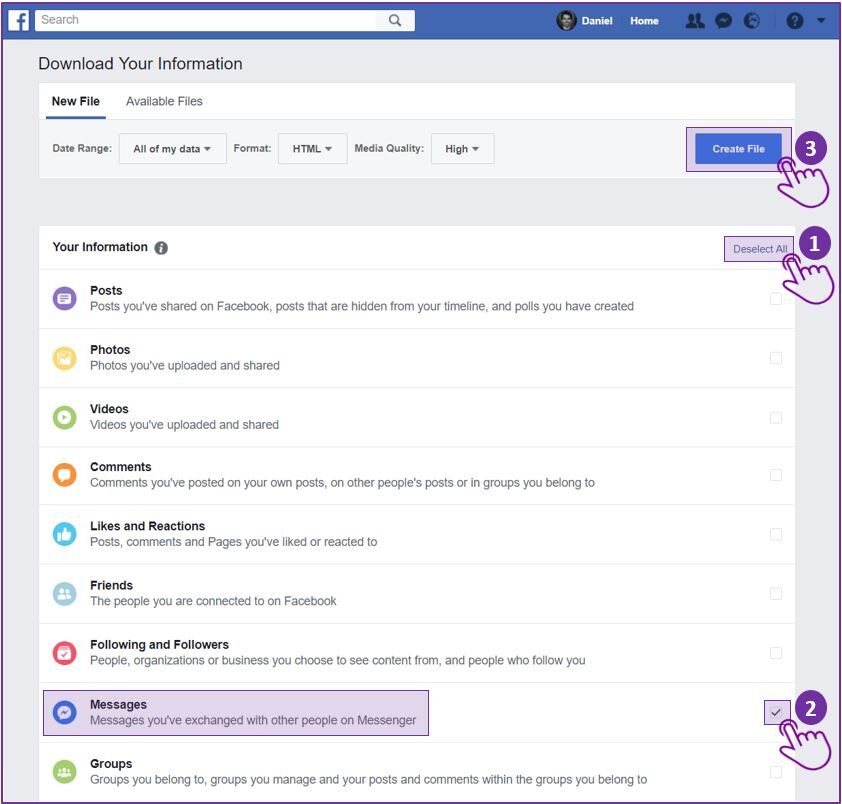This screenshot has height=804, width=842.
Task: Uncheck the Messages checkbox
Action: [776, 710]
